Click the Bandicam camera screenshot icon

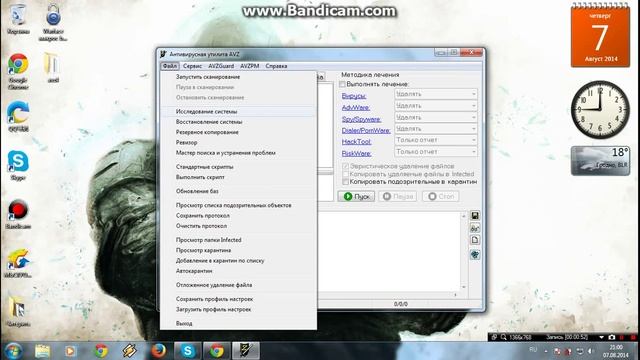tap(611, 337)
